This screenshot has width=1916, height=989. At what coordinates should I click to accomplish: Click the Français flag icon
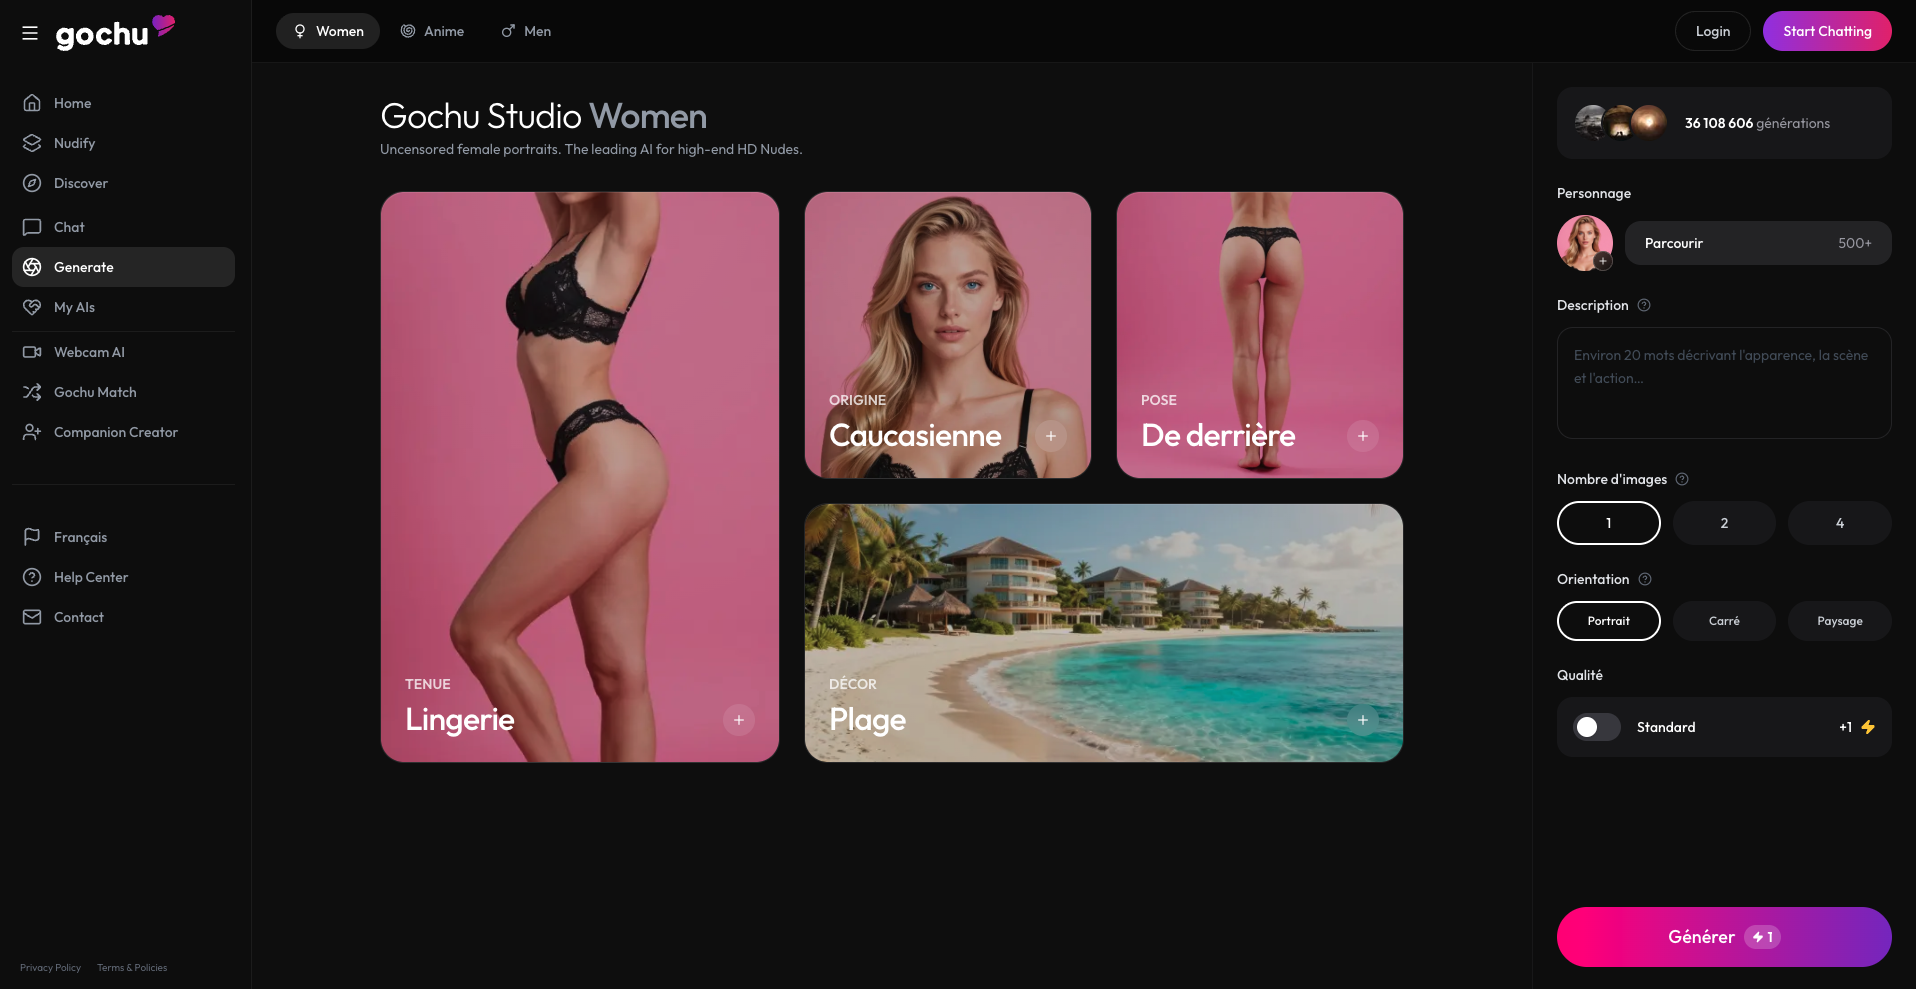pos(32,537)
